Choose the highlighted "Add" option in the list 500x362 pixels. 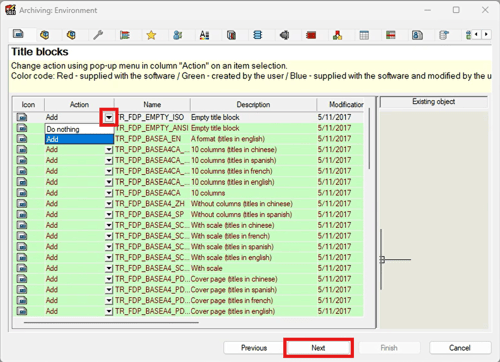click(79, 139)
